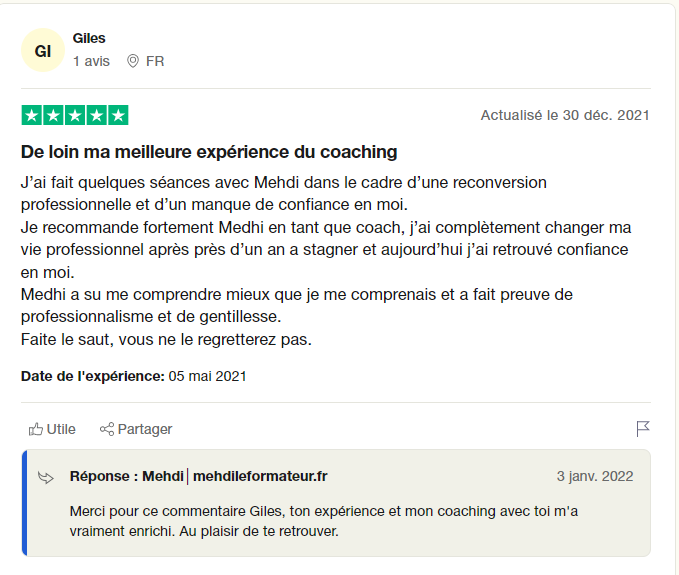Viewport: 679px width, 575px height.
Task: Click the five-star rating graphic
Action: coord(75,115)
